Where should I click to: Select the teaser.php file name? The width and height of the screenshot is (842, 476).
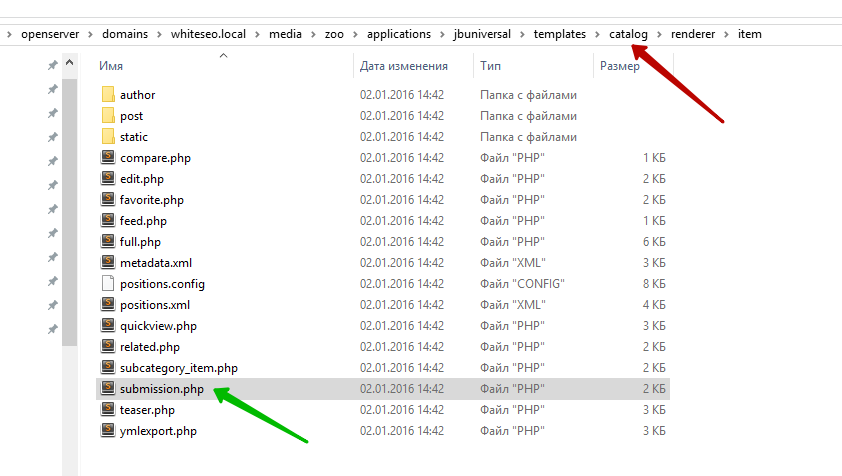coord(147,410)
